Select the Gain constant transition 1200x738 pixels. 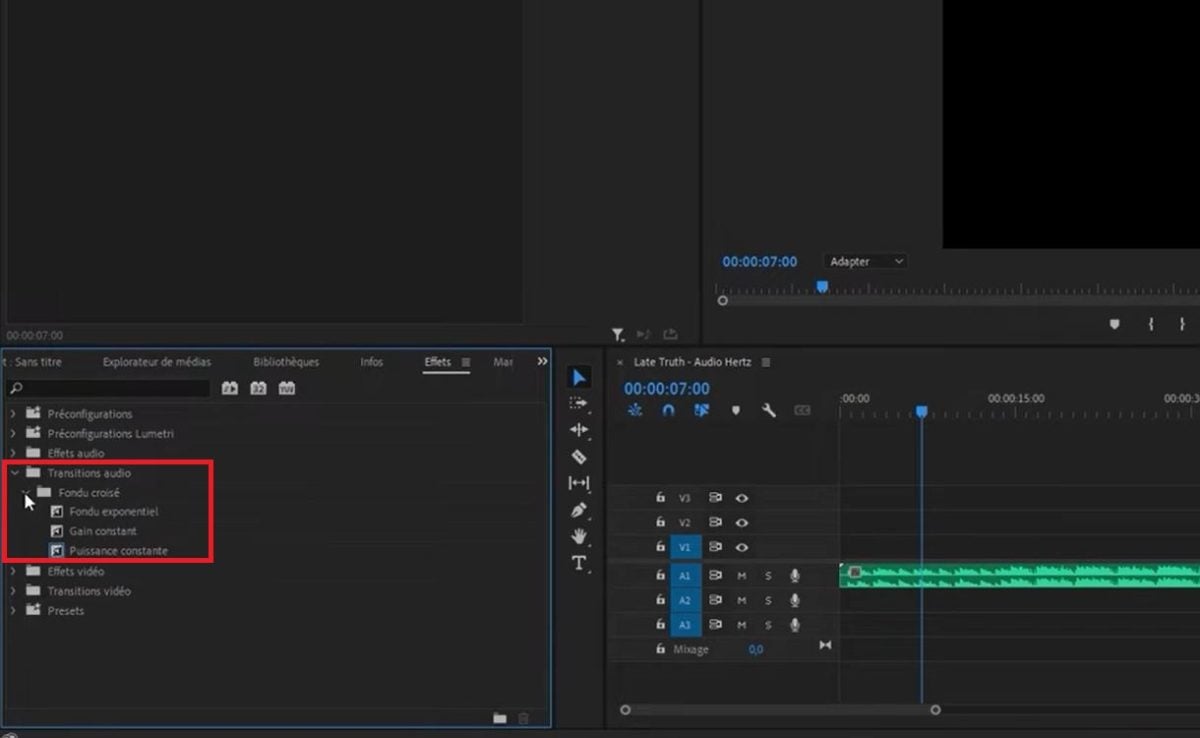point(103,531)
